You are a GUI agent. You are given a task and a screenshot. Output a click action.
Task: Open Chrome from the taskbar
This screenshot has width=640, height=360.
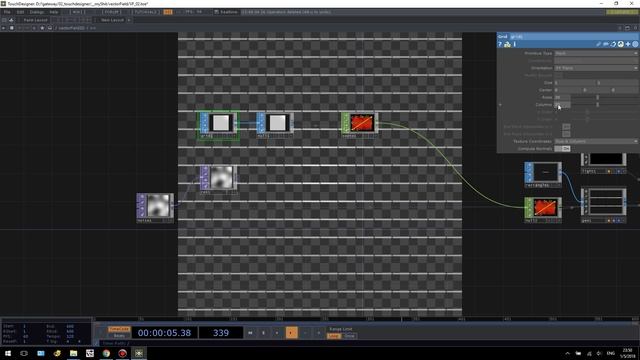tap(106, 353)
